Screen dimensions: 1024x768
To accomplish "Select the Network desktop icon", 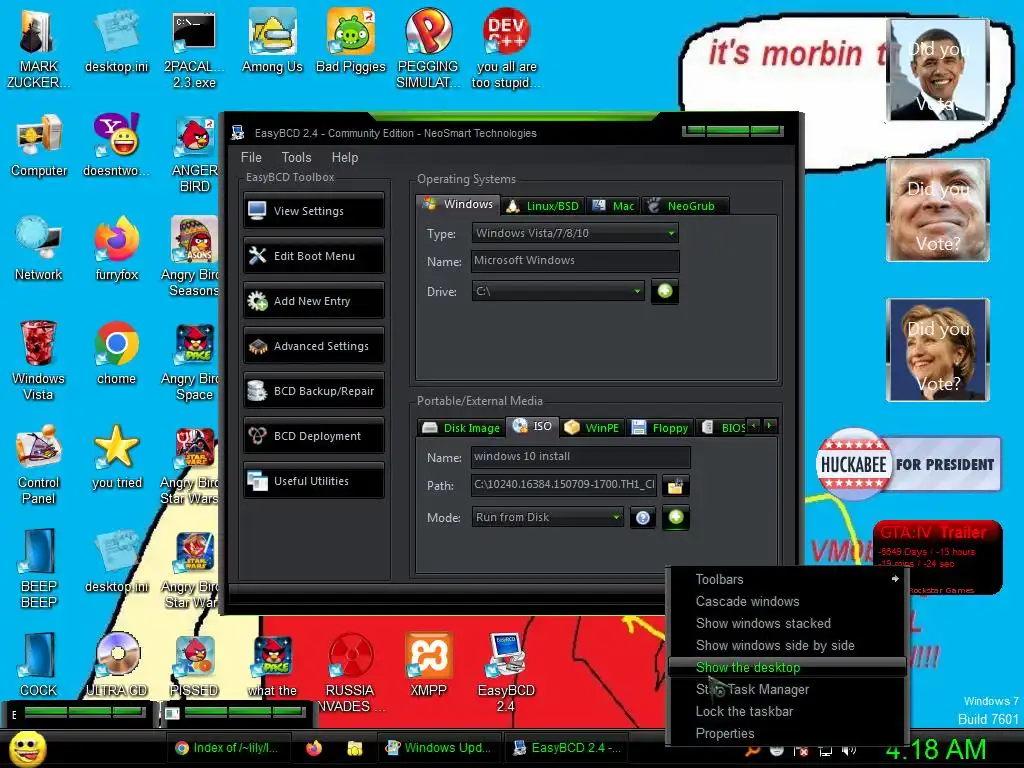I will [x=39, y=250].
